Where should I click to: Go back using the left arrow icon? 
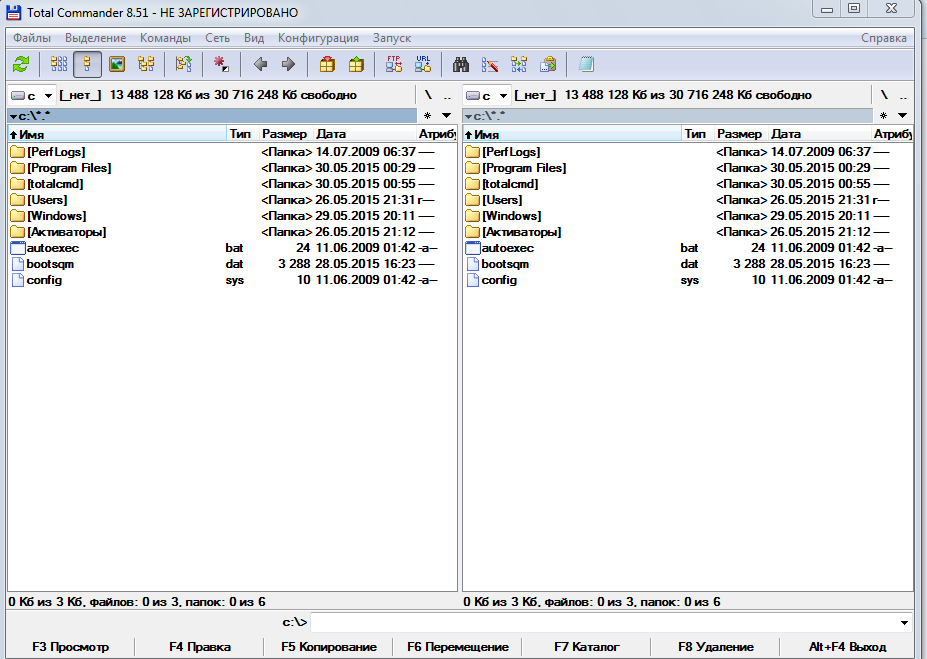[x=260, y=64]
